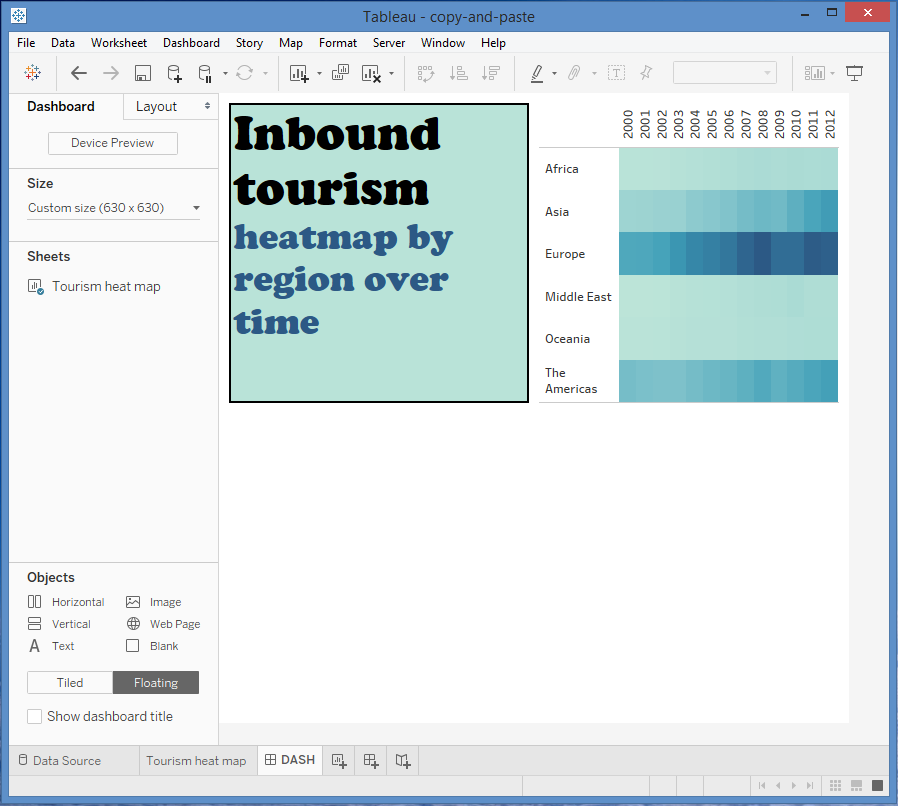This screenshot has width=898, height=806.
Task: Select the Floating layout toggle
Action: pos(156,683)
